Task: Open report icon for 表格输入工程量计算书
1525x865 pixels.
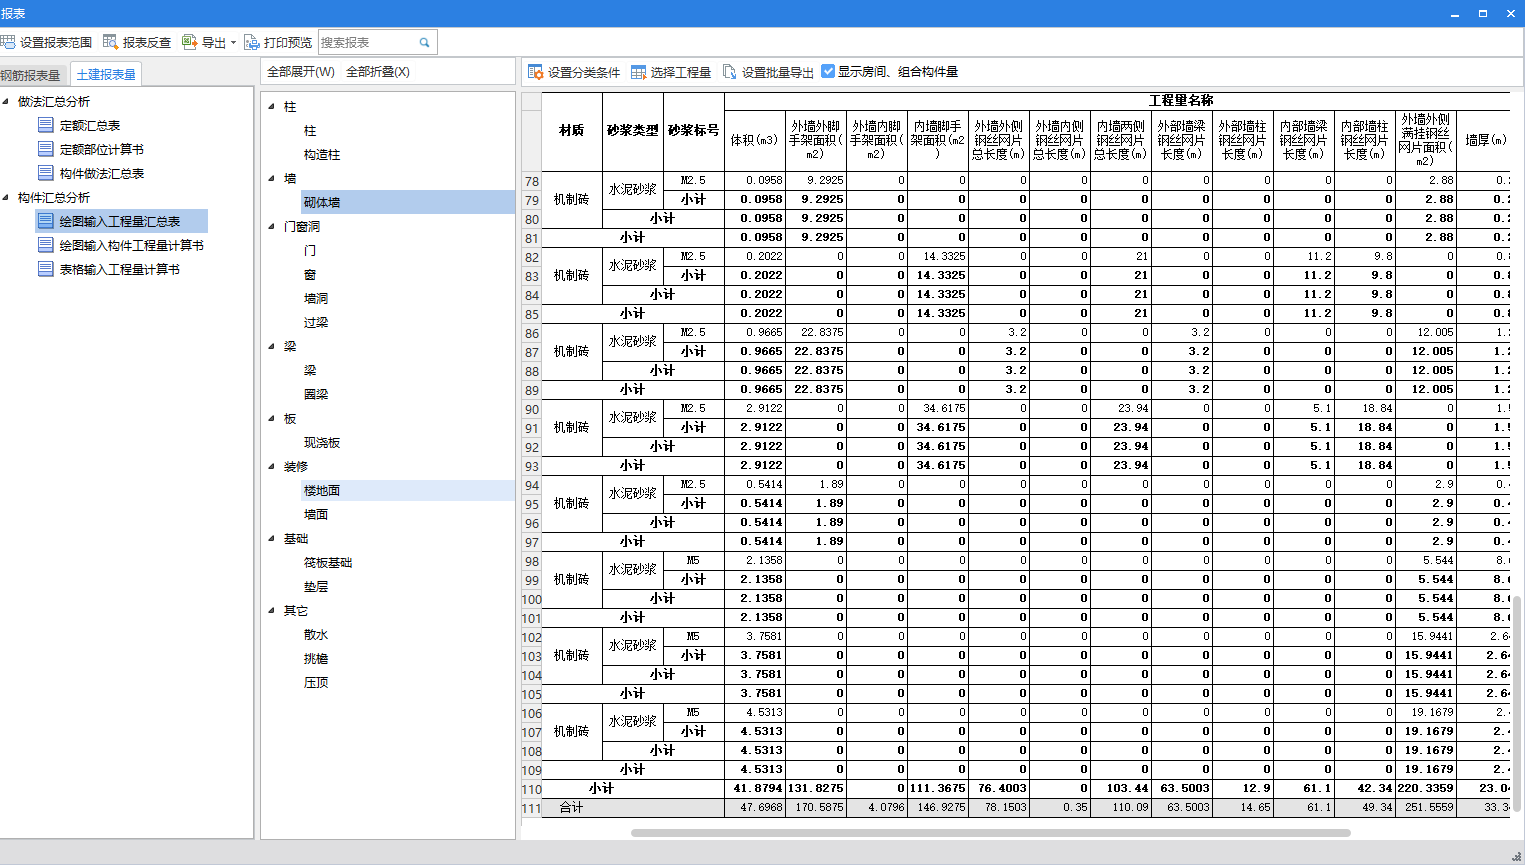Action: pos(45,269)
